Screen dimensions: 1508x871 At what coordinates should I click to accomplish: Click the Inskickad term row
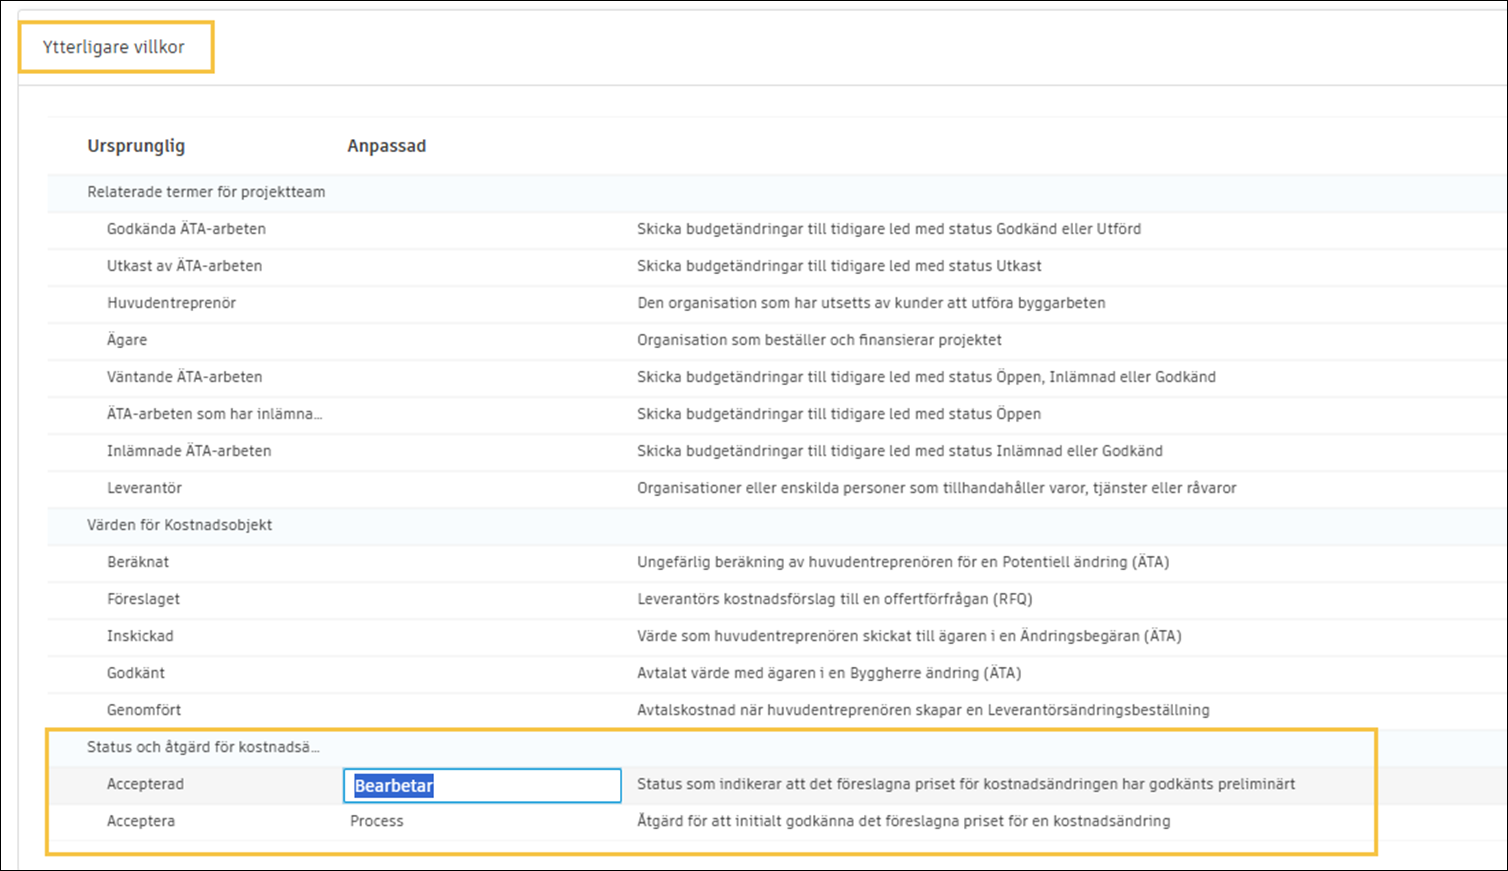[140, 636]
